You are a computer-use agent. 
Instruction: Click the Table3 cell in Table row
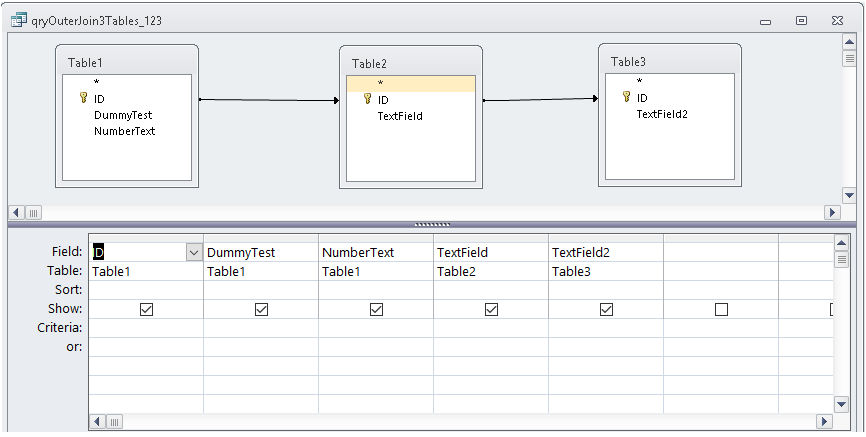point(605,271)
